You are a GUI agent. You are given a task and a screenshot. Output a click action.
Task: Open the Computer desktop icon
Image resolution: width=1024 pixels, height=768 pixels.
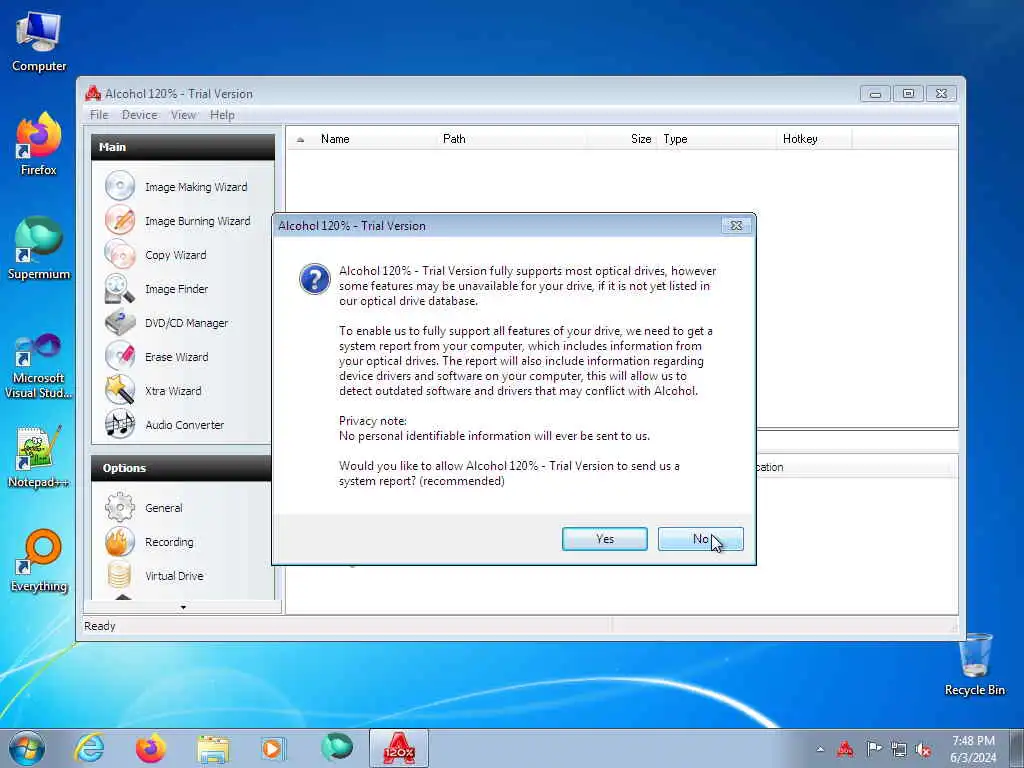[39, 42]
